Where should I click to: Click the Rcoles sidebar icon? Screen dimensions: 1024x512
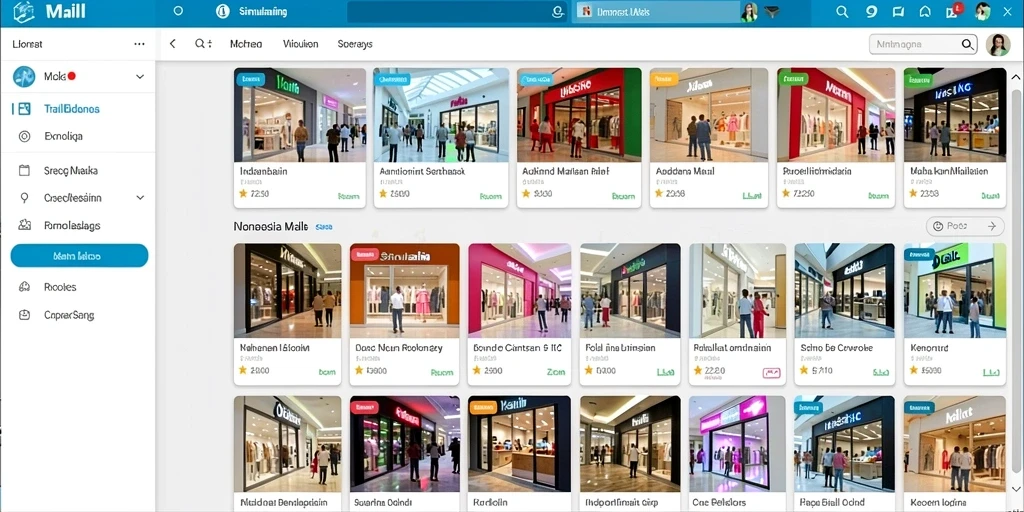(x=24, y=287)
